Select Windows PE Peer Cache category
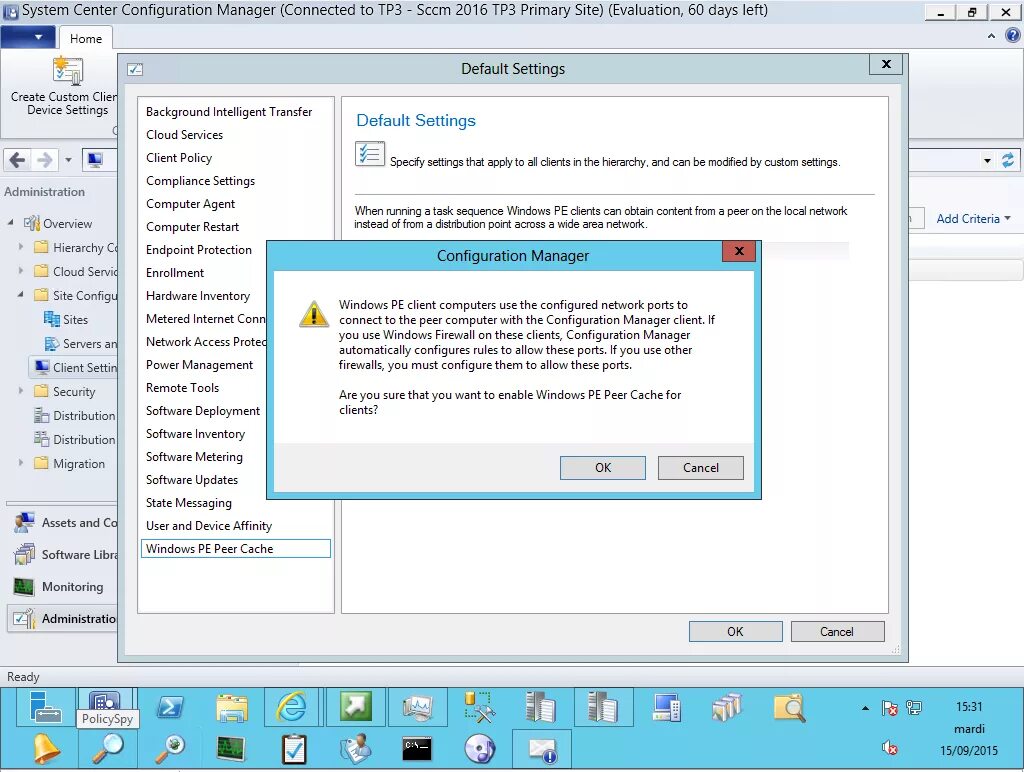 (236, 549)
